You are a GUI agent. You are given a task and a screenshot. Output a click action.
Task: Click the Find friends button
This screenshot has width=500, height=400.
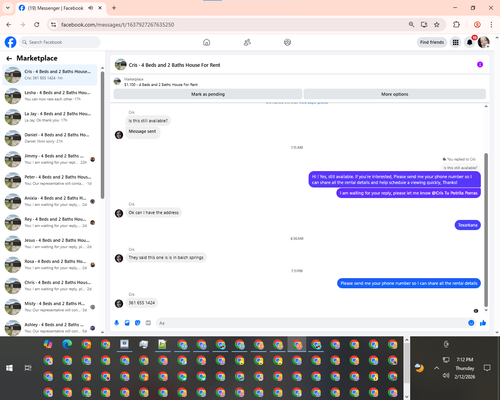point(432,42)
